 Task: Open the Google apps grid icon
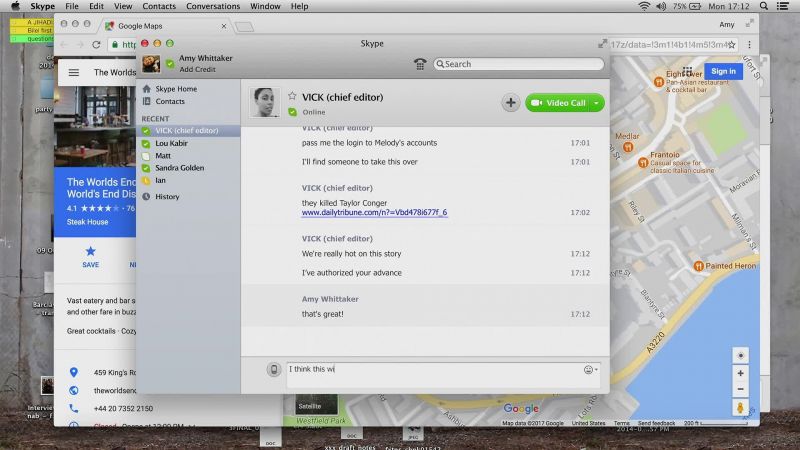[687, 71]
